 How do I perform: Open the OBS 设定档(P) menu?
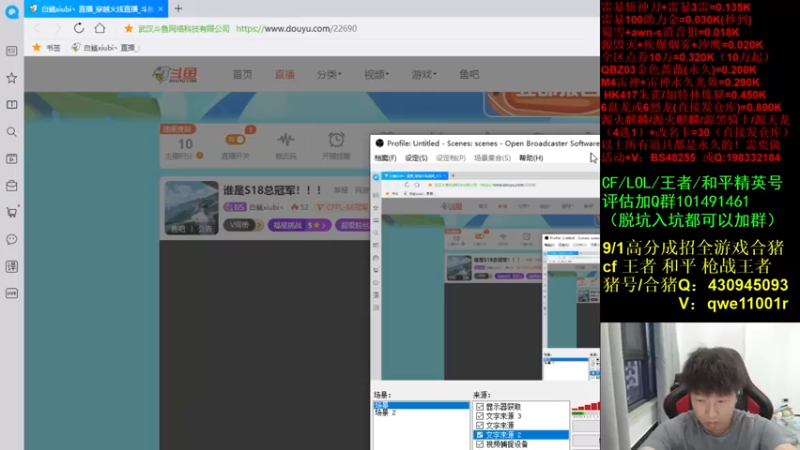pos(451,158)
